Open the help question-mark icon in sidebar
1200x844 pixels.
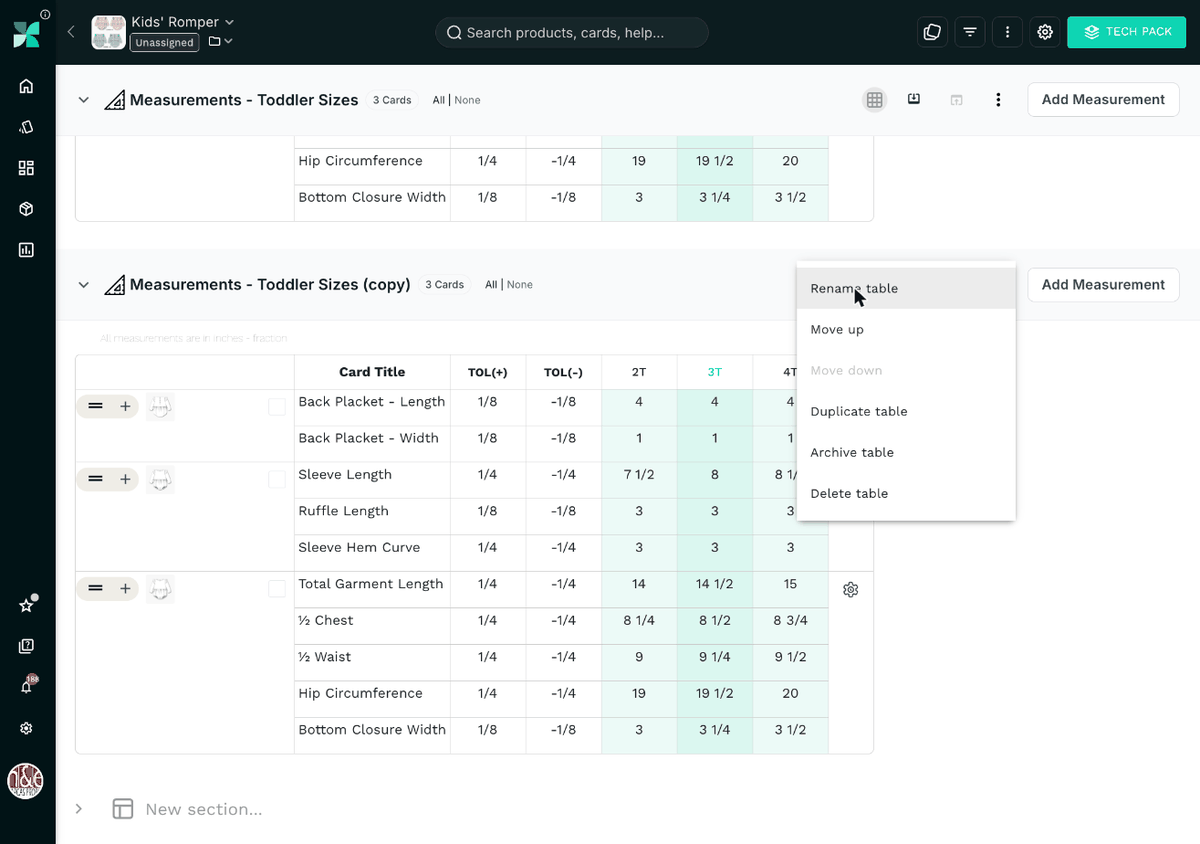[27, 646]
